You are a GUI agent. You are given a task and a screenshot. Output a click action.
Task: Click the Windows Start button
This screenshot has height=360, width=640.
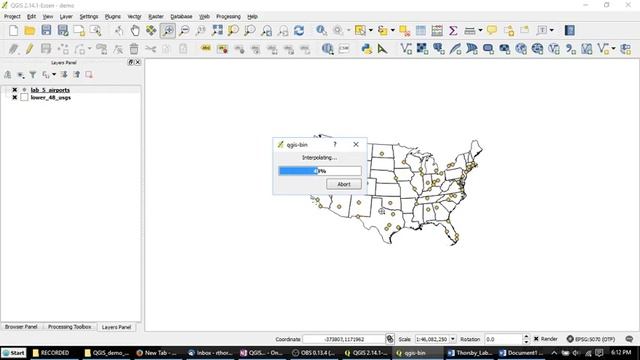click(13, 353)
